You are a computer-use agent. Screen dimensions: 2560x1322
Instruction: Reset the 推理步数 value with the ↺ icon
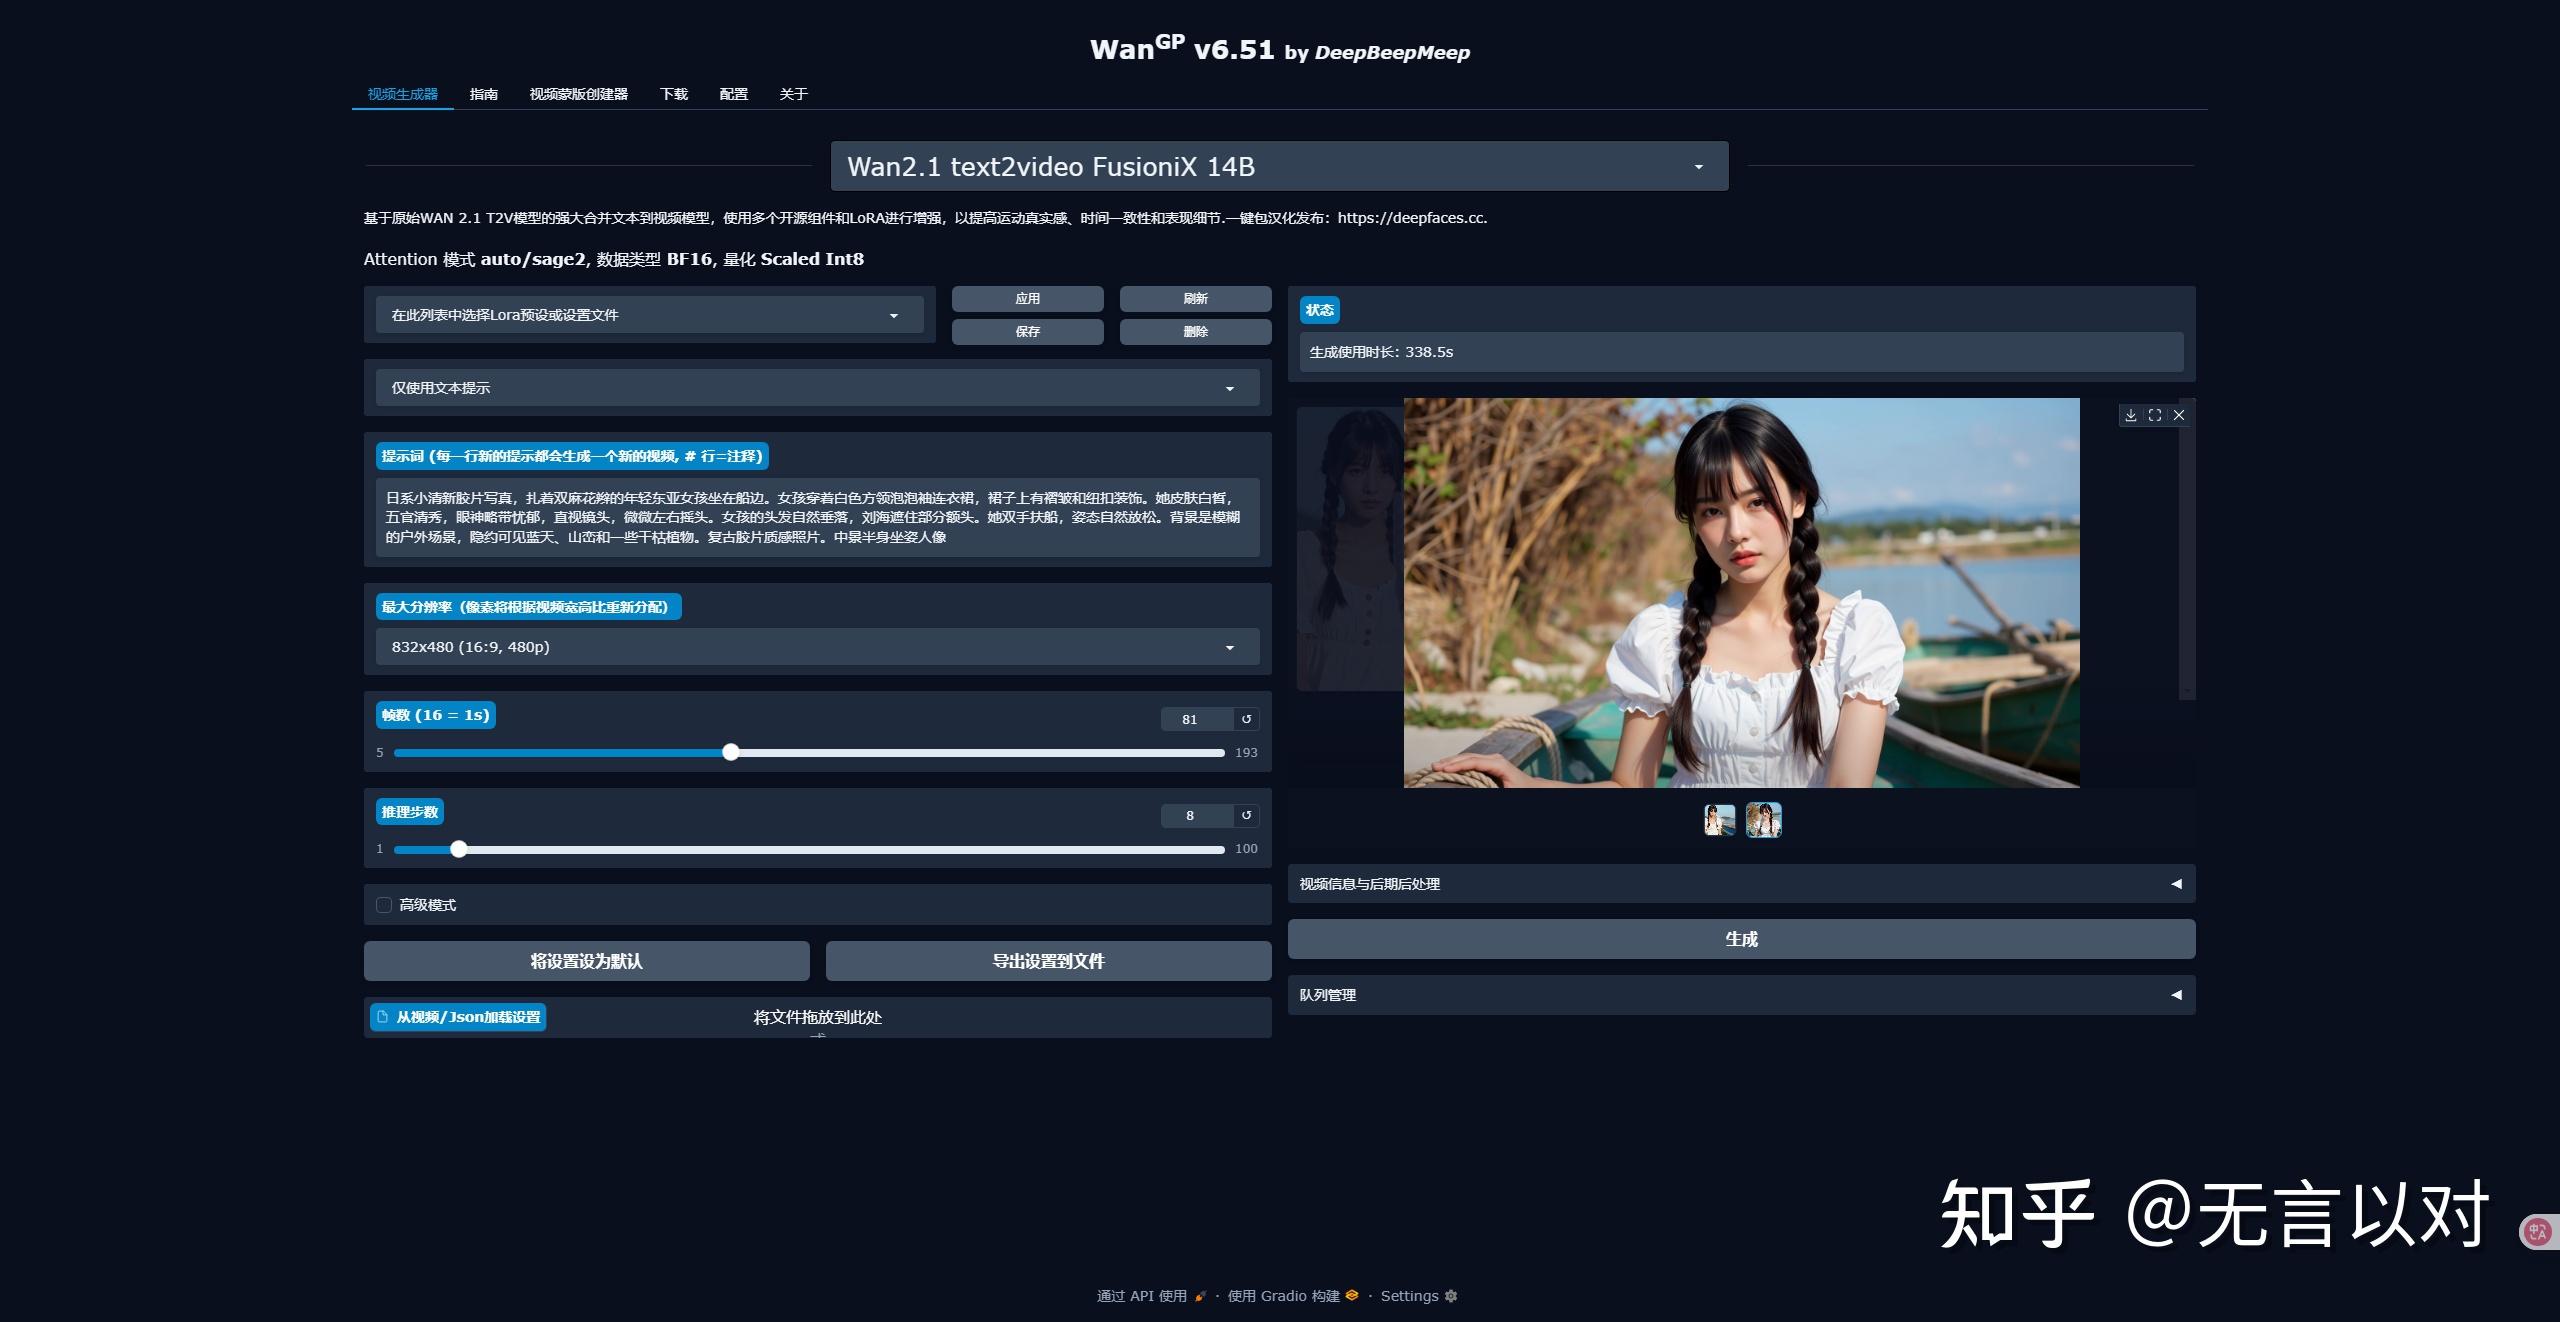point(1247,815)
